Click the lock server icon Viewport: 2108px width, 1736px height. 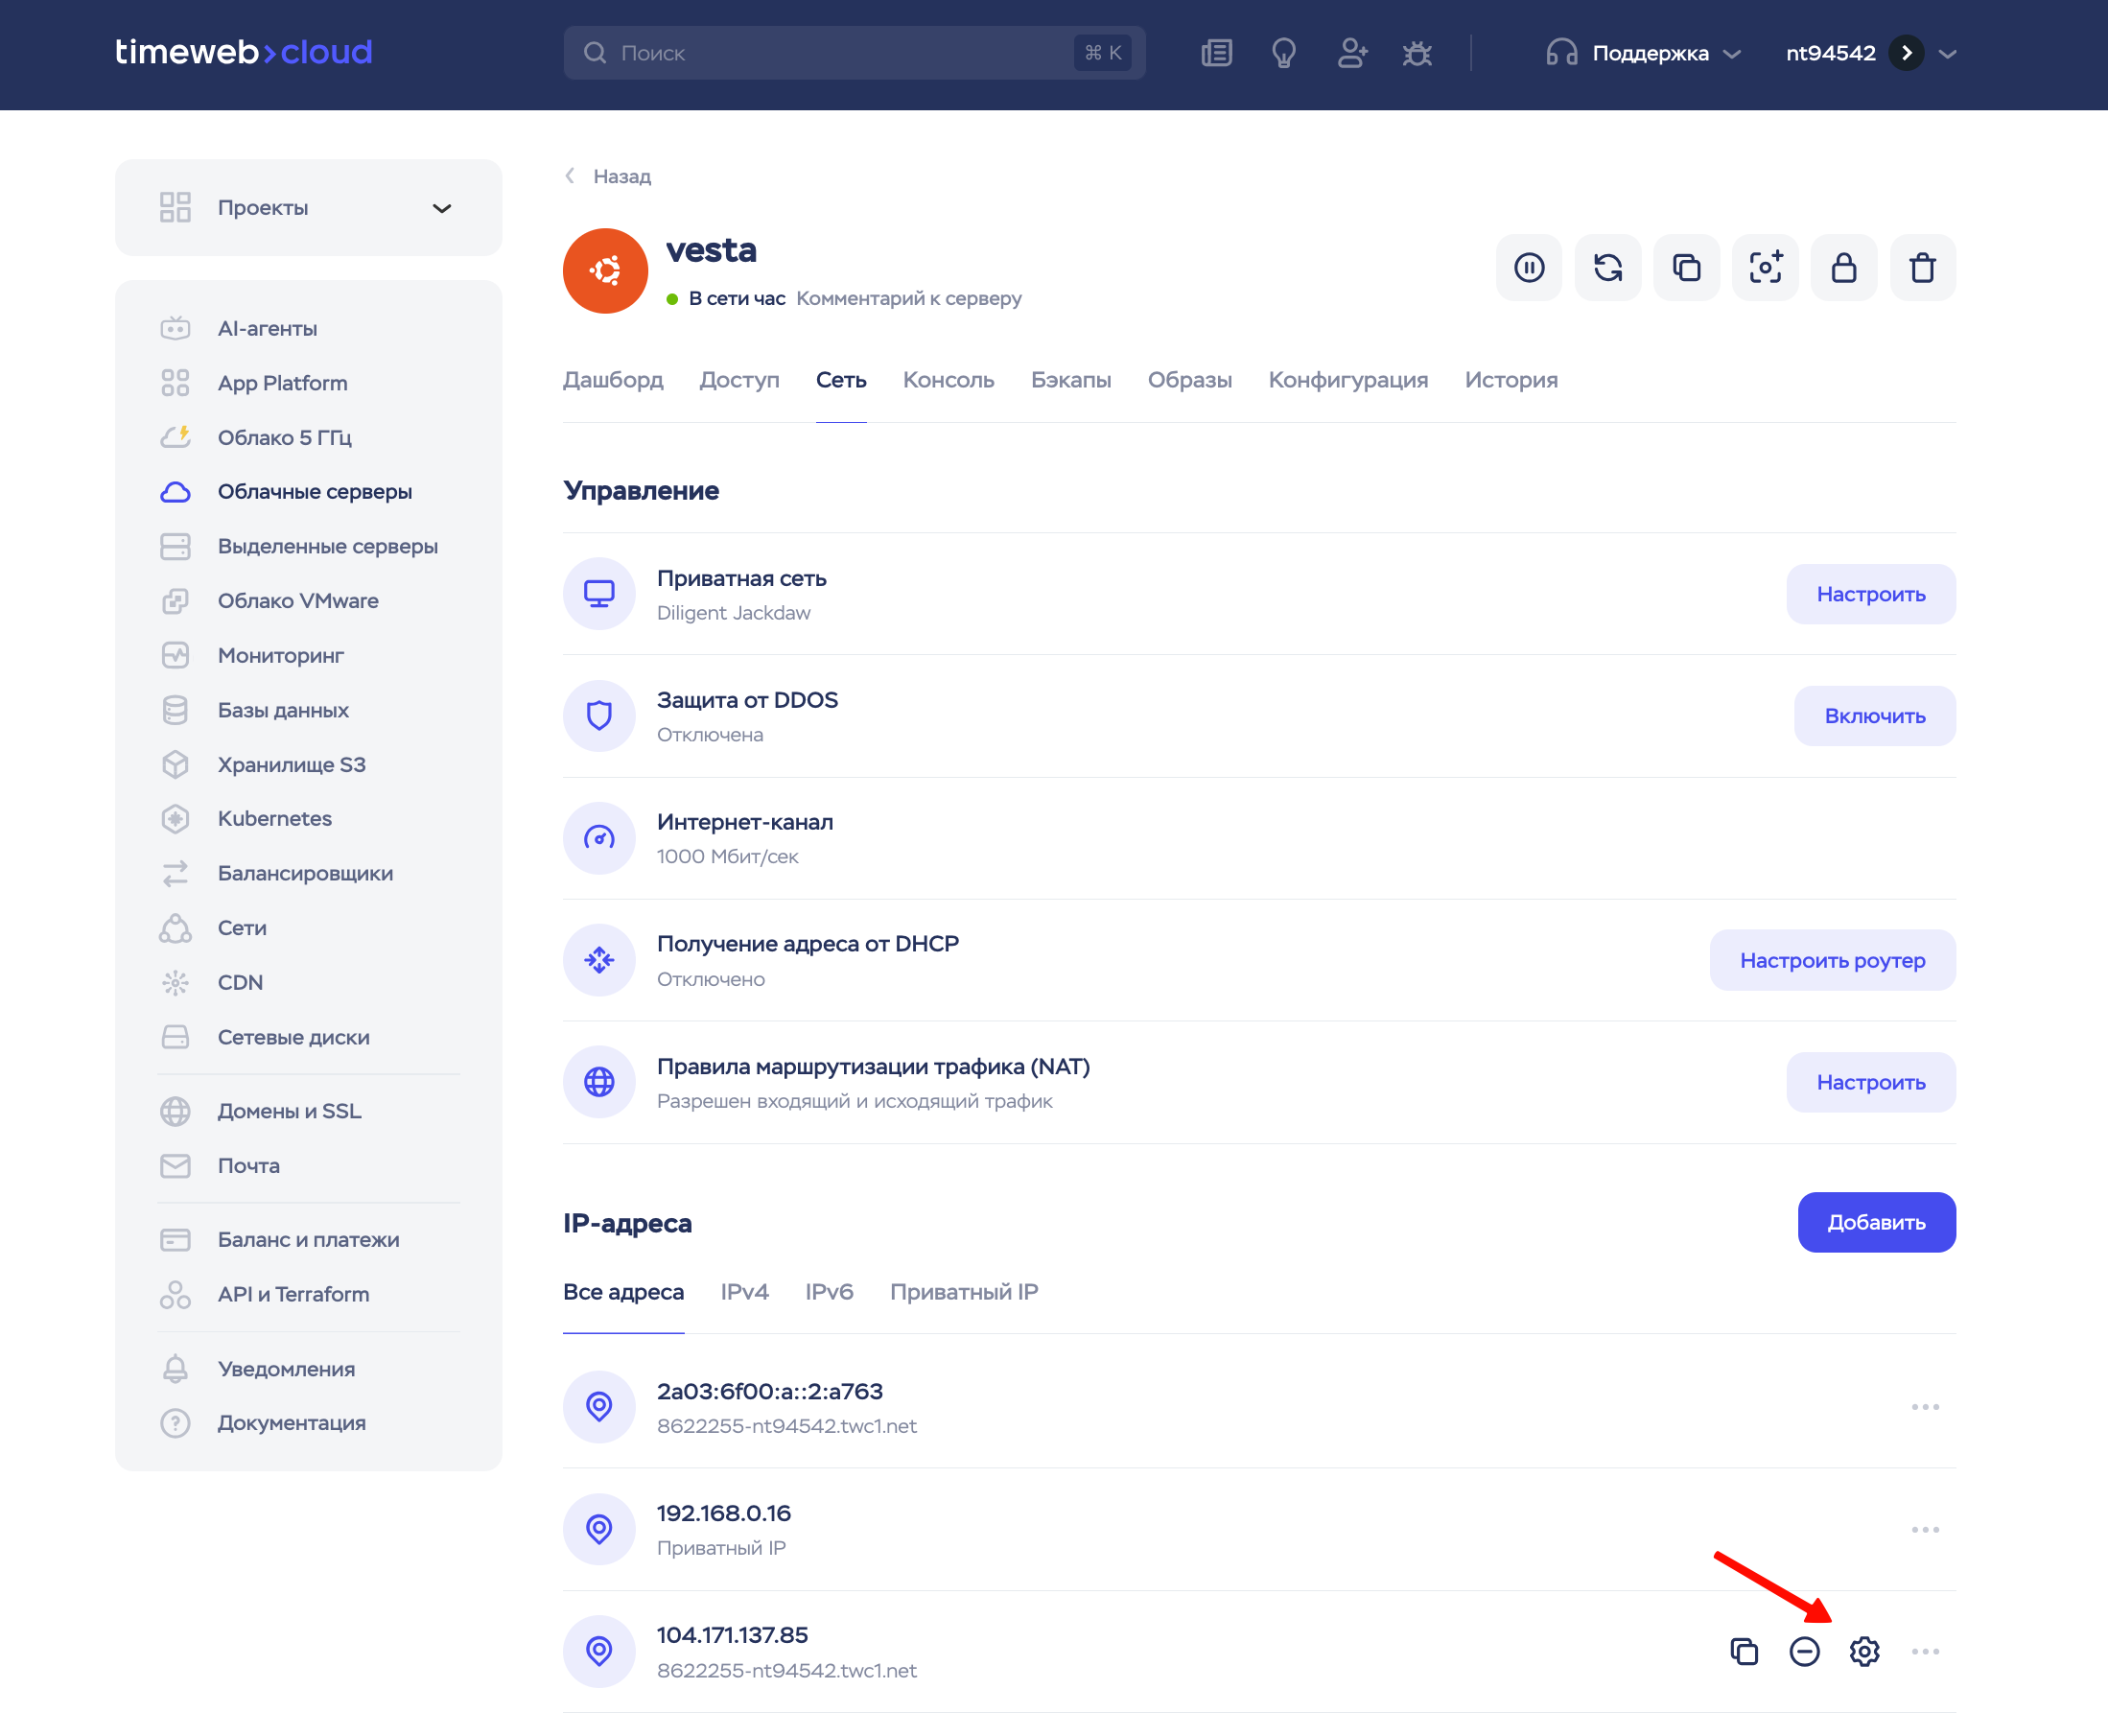coord(1843,268)
